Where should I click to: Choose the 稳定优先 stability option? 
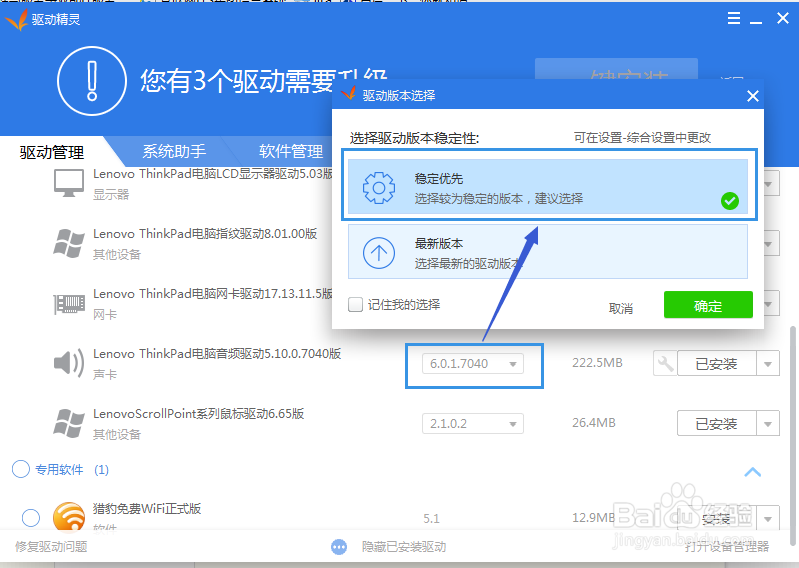click(x=548, y=186)
